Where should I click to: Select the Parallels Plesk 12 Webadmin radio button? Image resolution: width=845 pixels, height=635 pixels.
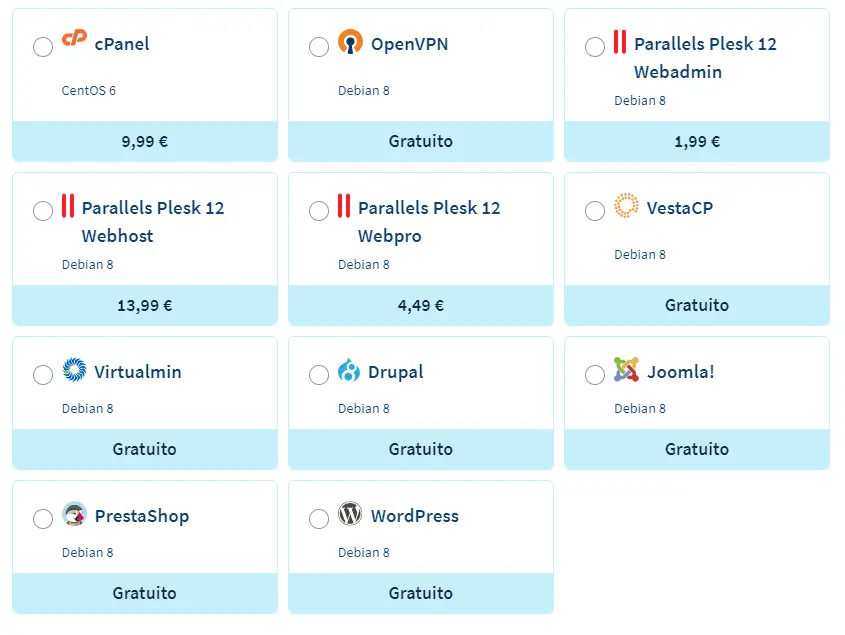pyautogui.click(x=595, y=47)
